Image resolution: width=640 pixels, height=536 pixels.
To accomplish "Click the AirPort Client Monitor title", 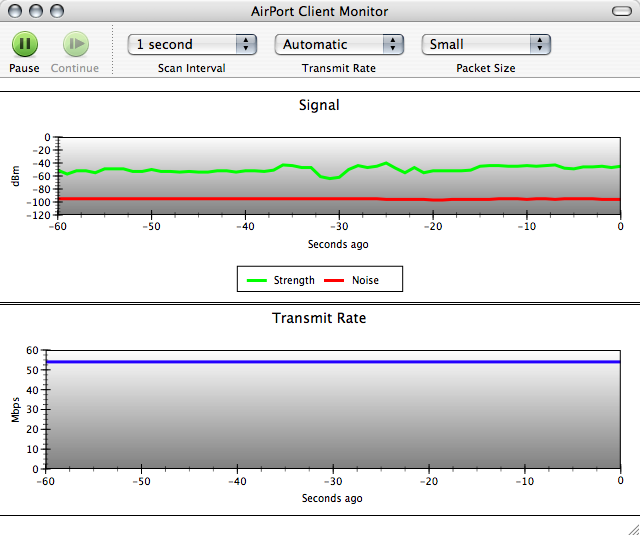I will coord(319,11).
